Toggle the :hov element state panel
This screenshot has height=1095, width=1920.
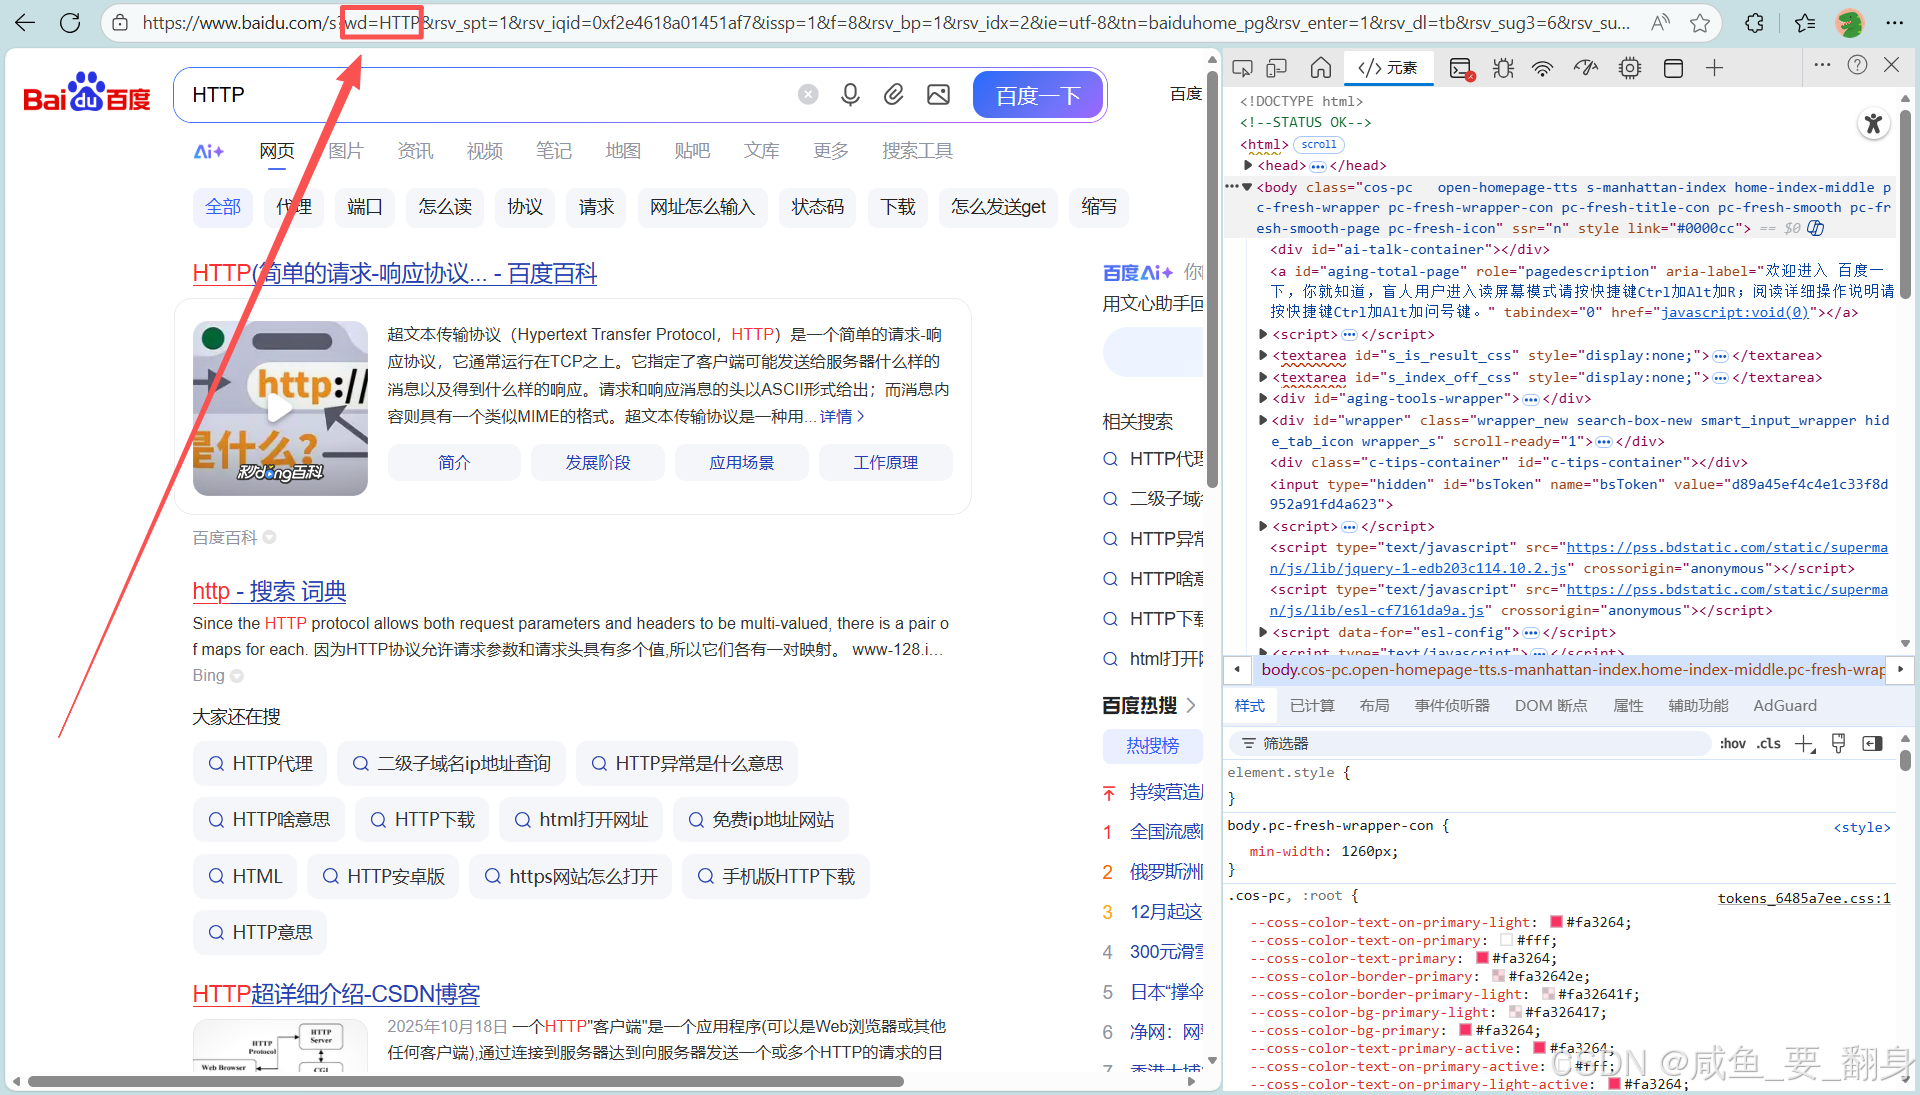1733,743
